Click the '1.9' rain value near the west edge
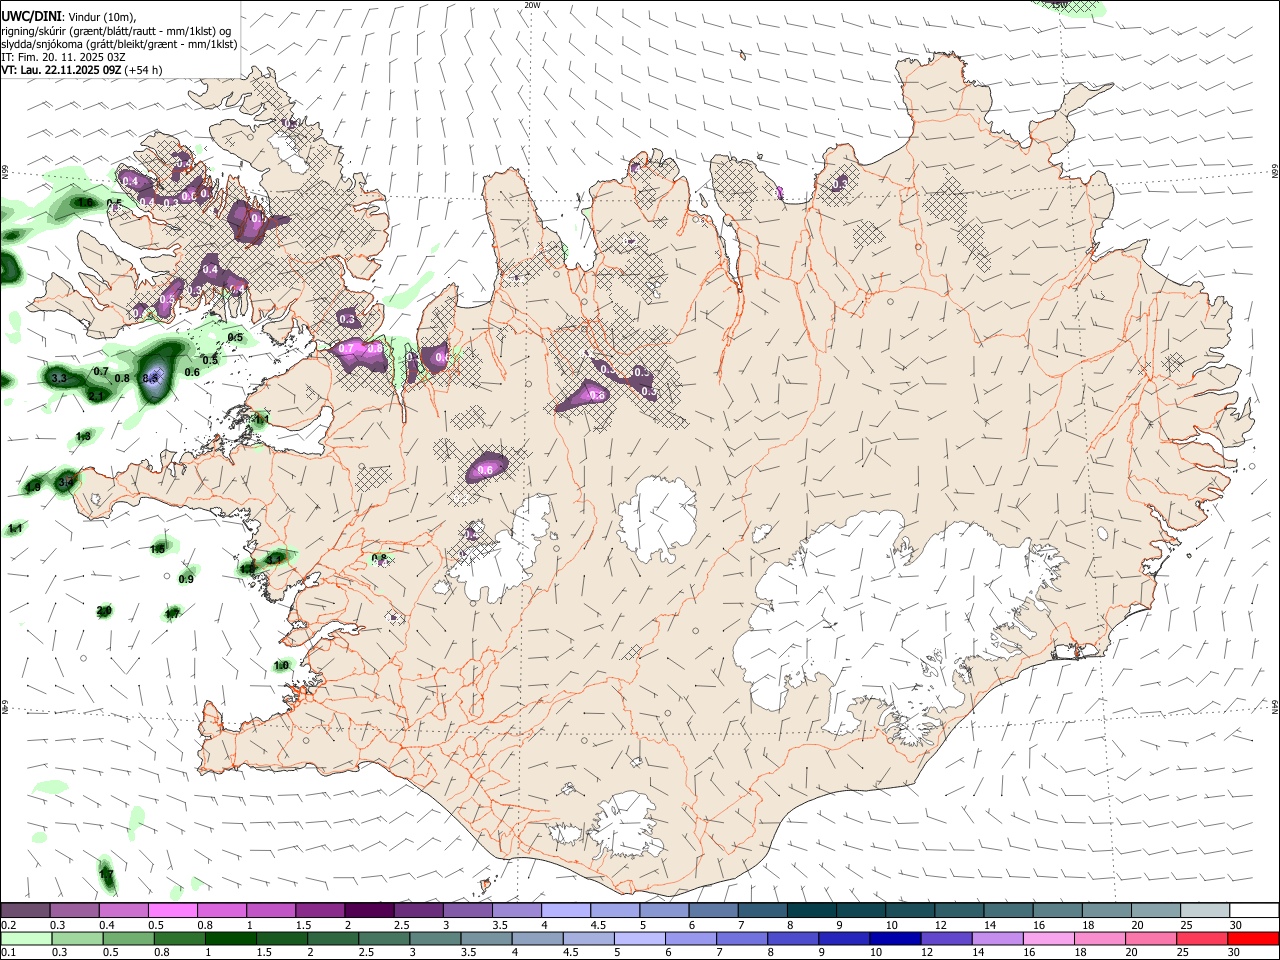The height and width of the screenshot is (960, 1280). [x=33, y=487]
